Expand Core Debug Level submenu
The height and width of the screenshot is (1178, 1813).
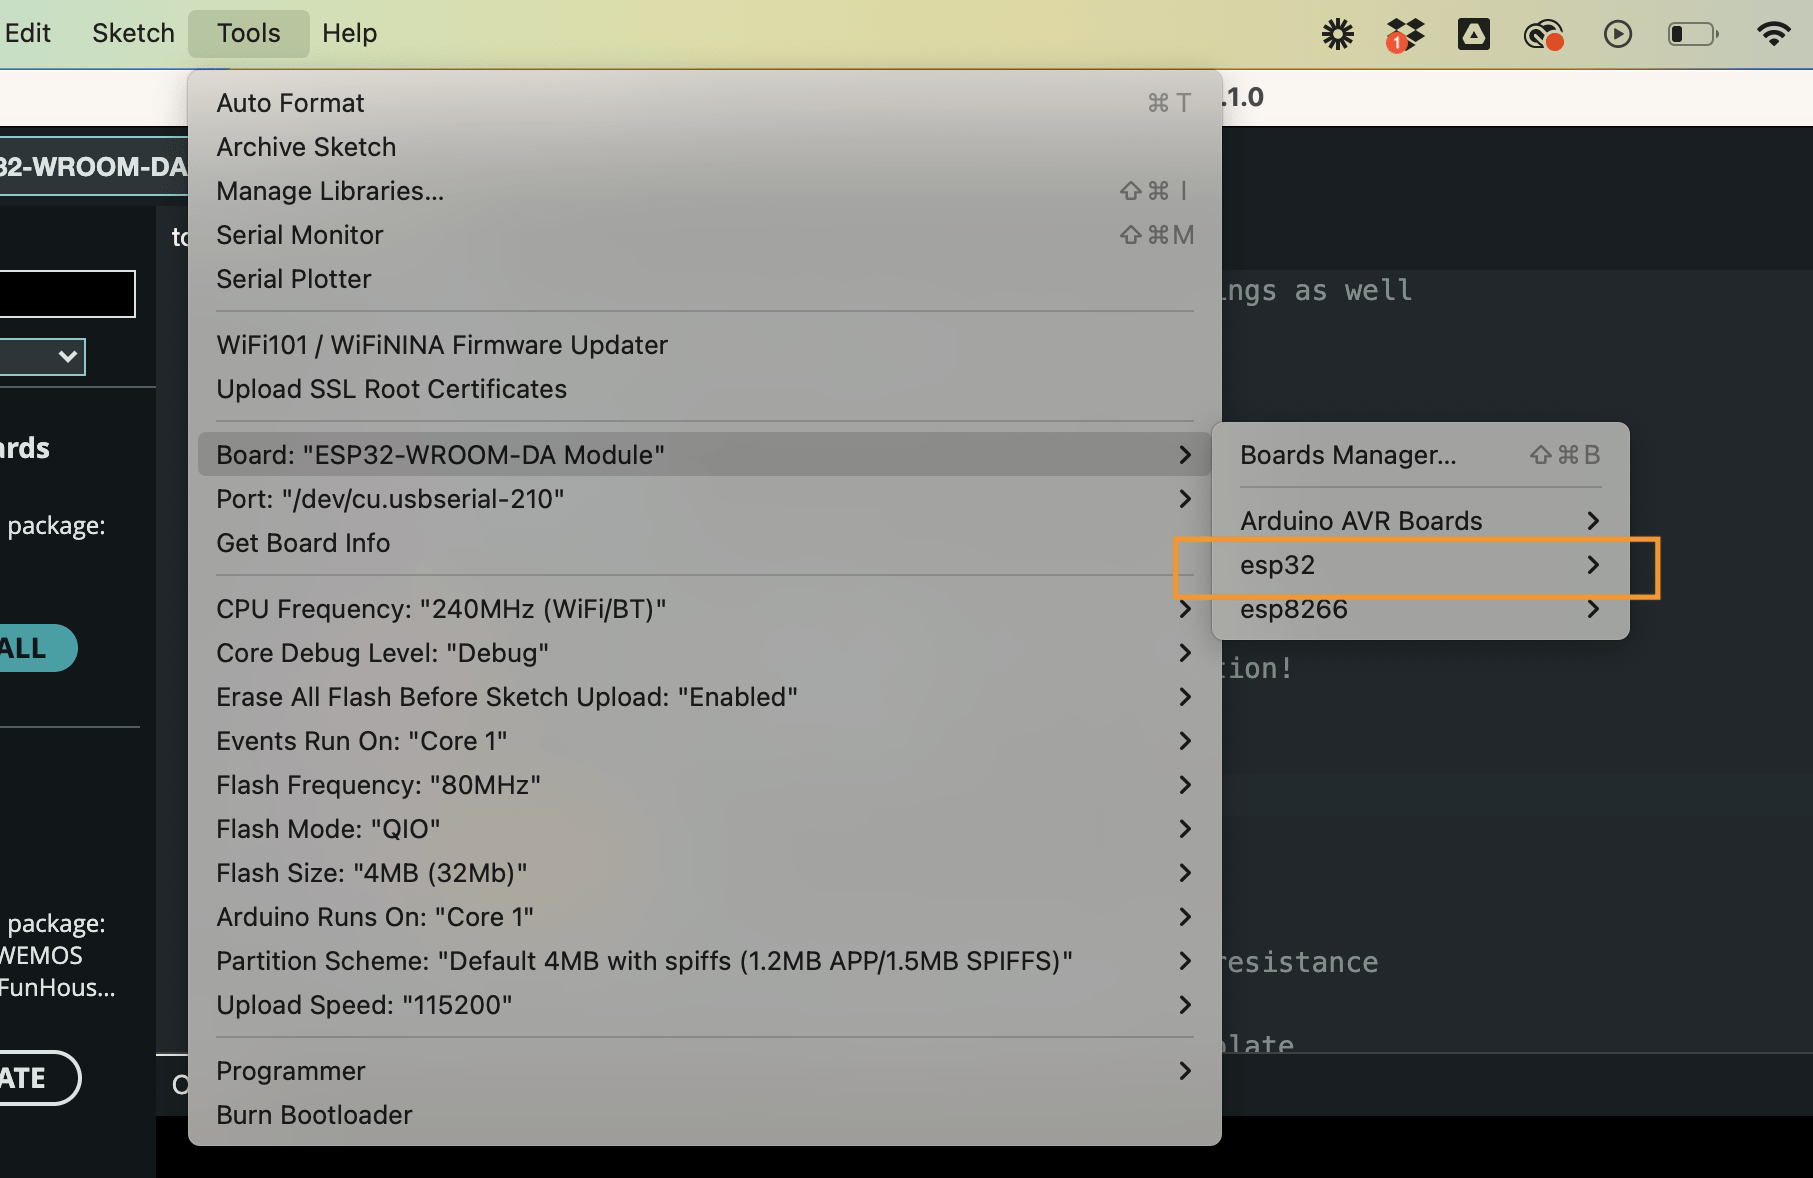tap(704, 653)
